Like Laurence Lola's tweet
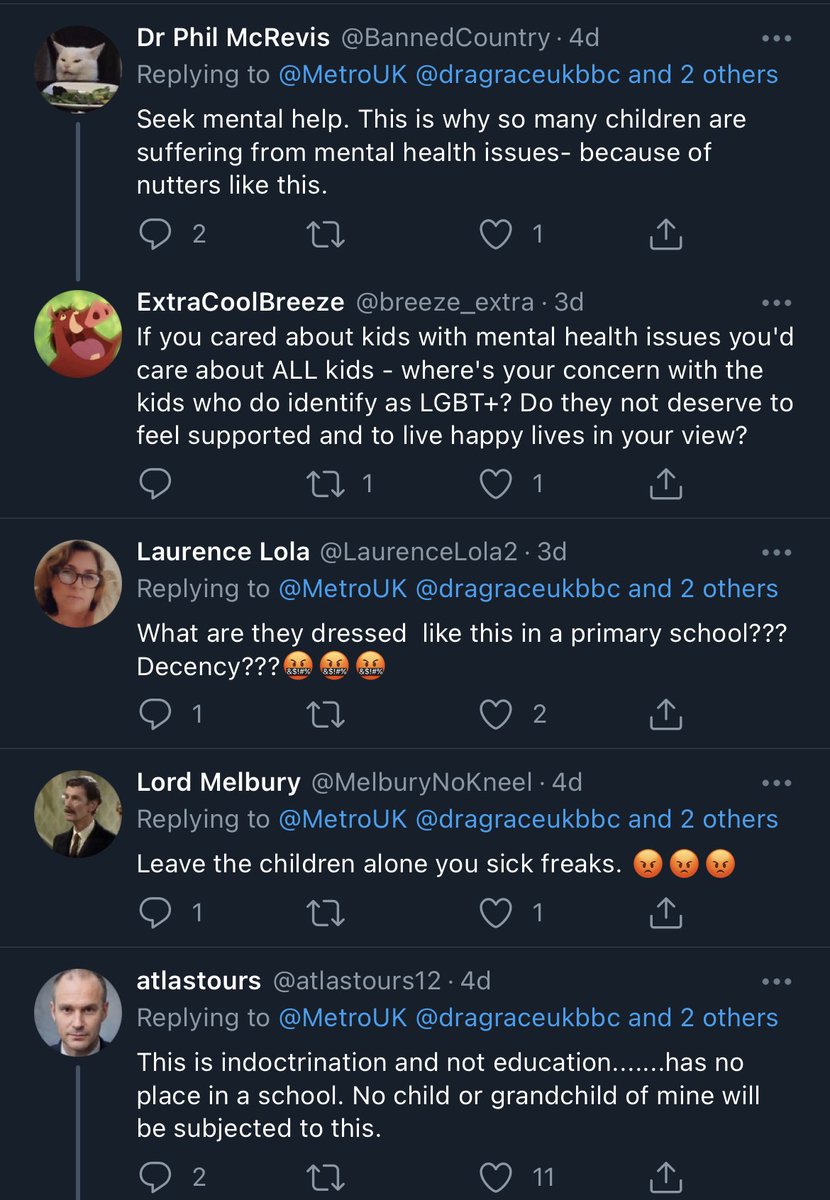The image size is (830, 1200). pos(496,713)
